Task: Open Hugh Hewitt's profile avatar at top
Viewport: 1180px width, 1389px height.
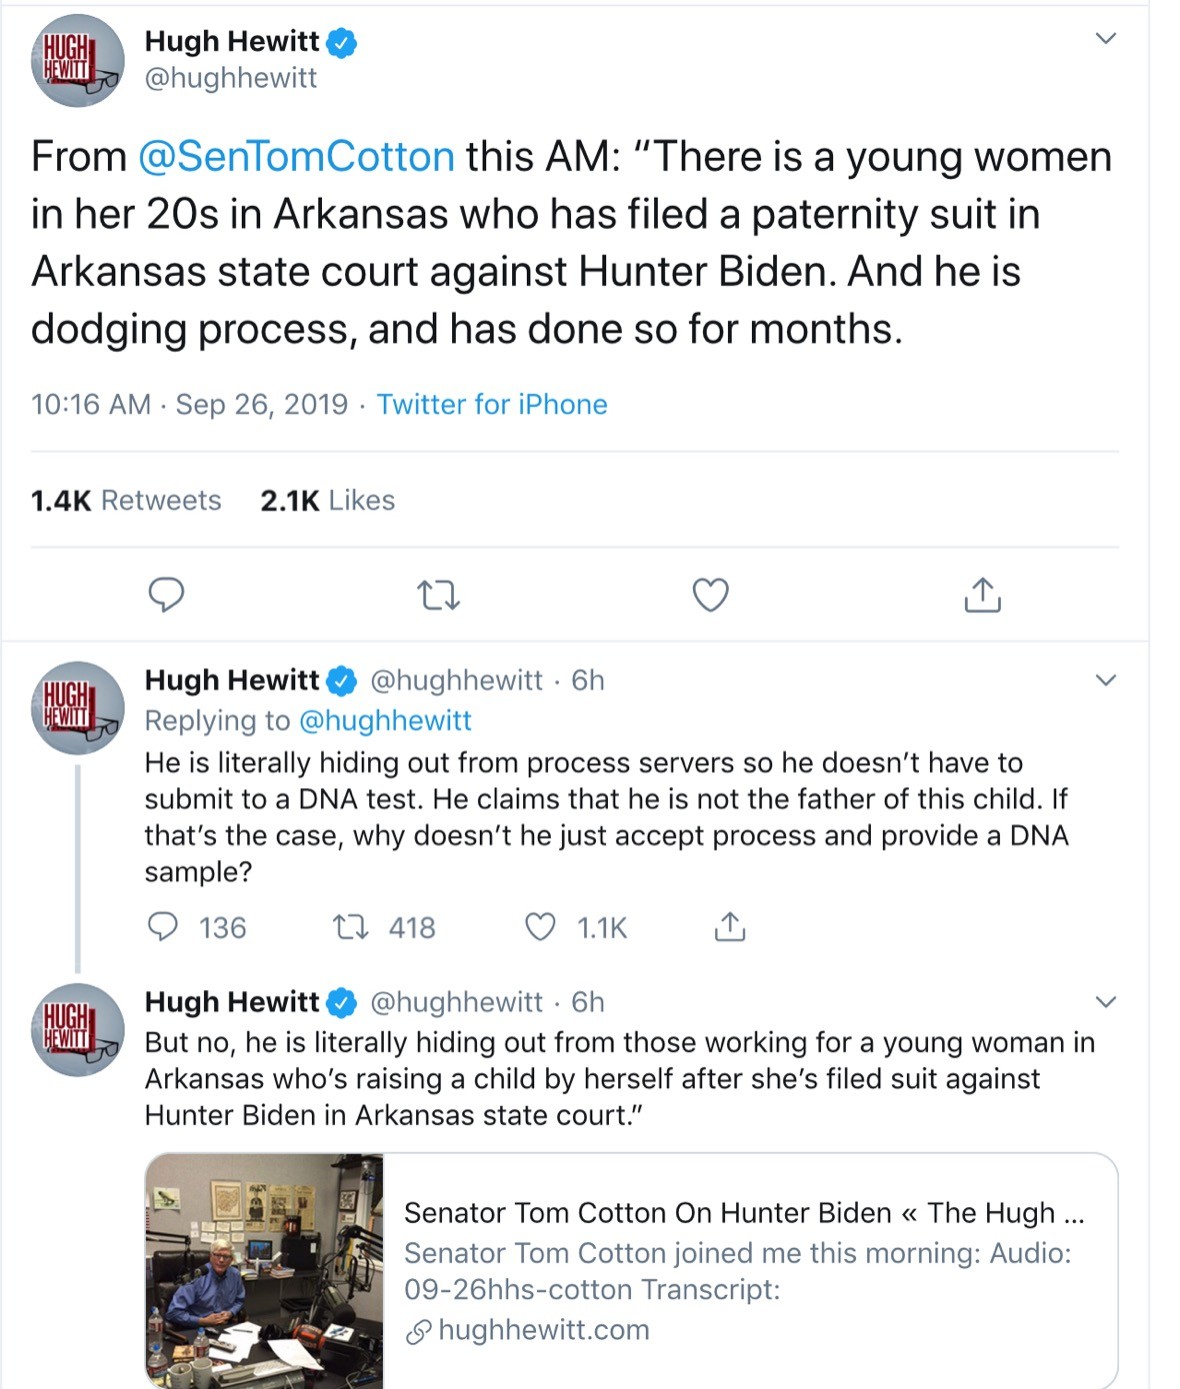Action: [78, 61]
